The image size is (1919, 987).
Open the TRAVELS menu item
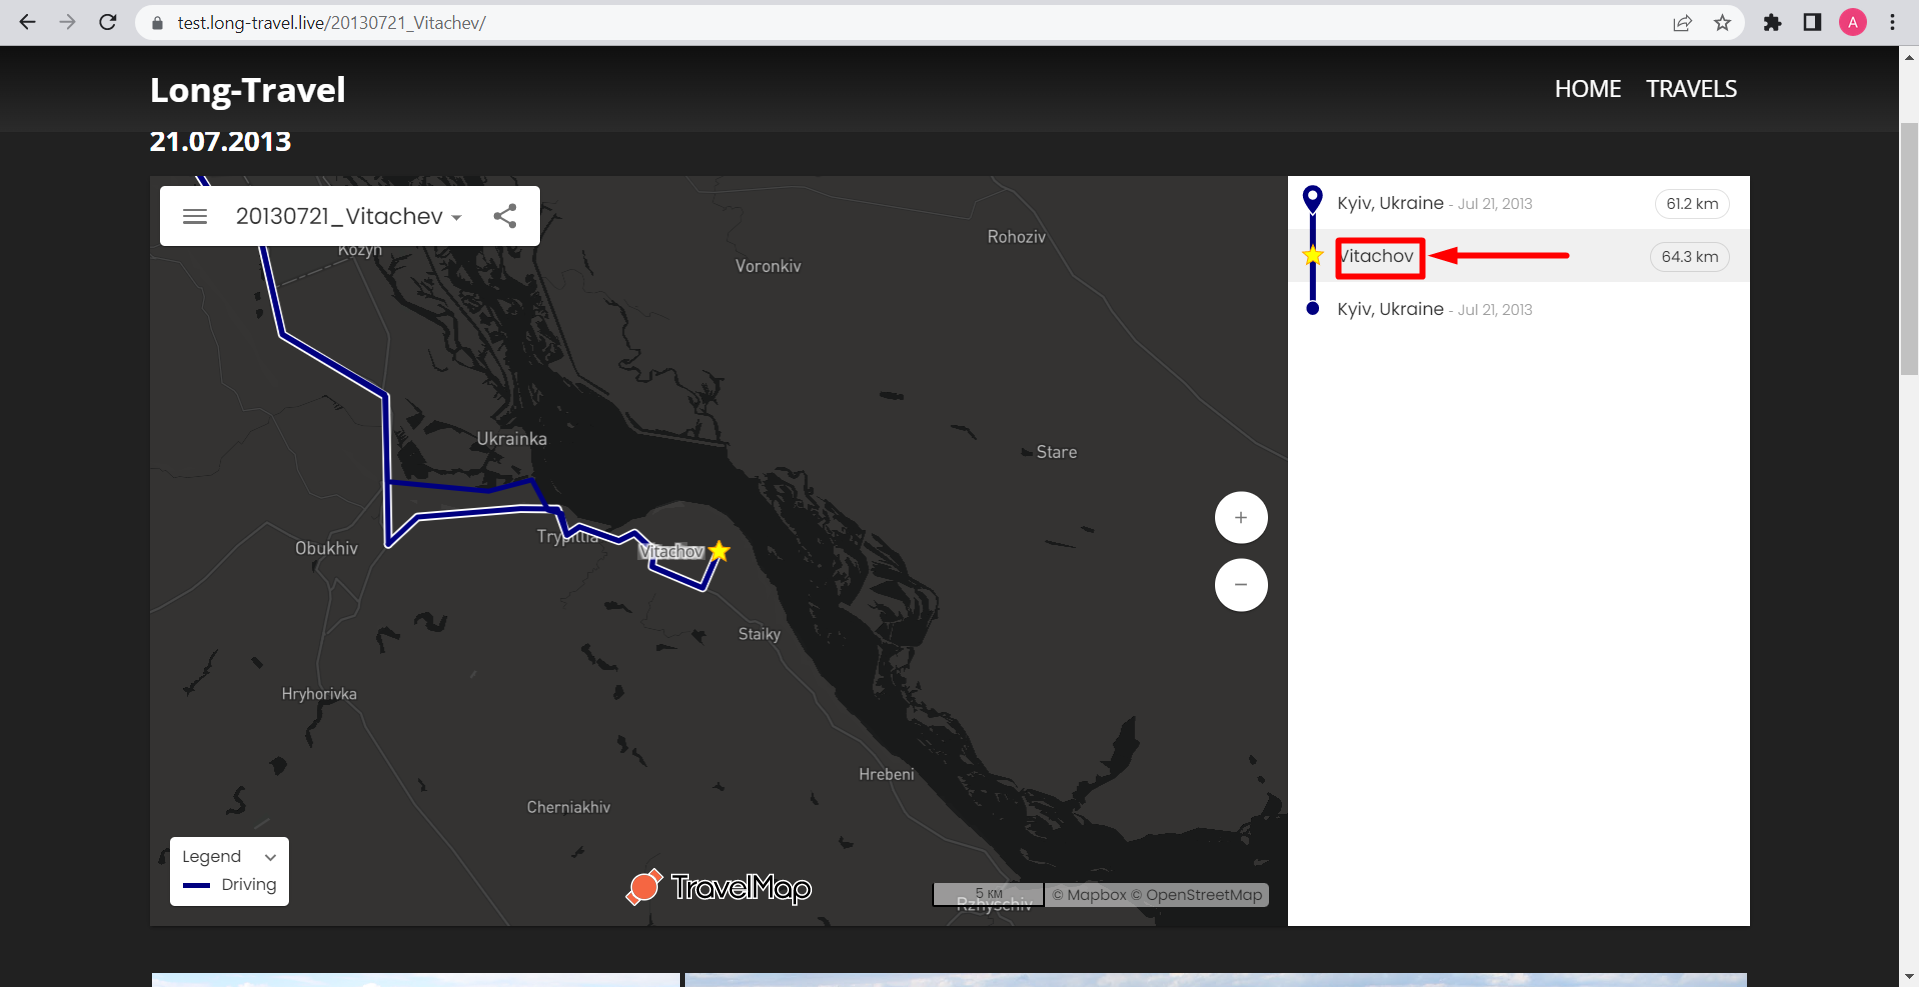[x=1692, y=89]
